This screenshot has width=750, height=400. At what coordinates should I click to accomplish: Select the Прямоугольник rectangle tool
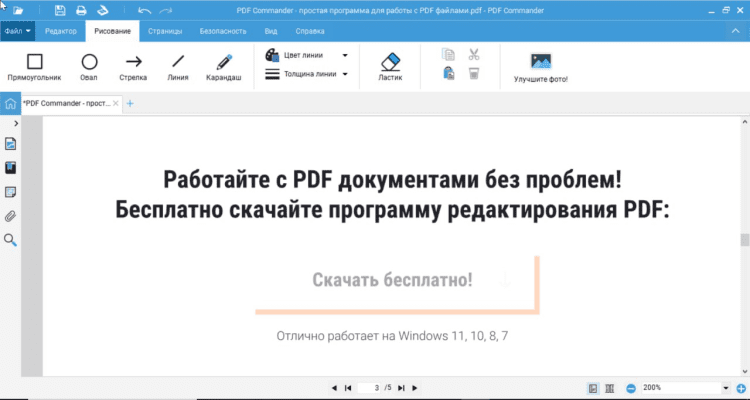[x=34, y=67]
